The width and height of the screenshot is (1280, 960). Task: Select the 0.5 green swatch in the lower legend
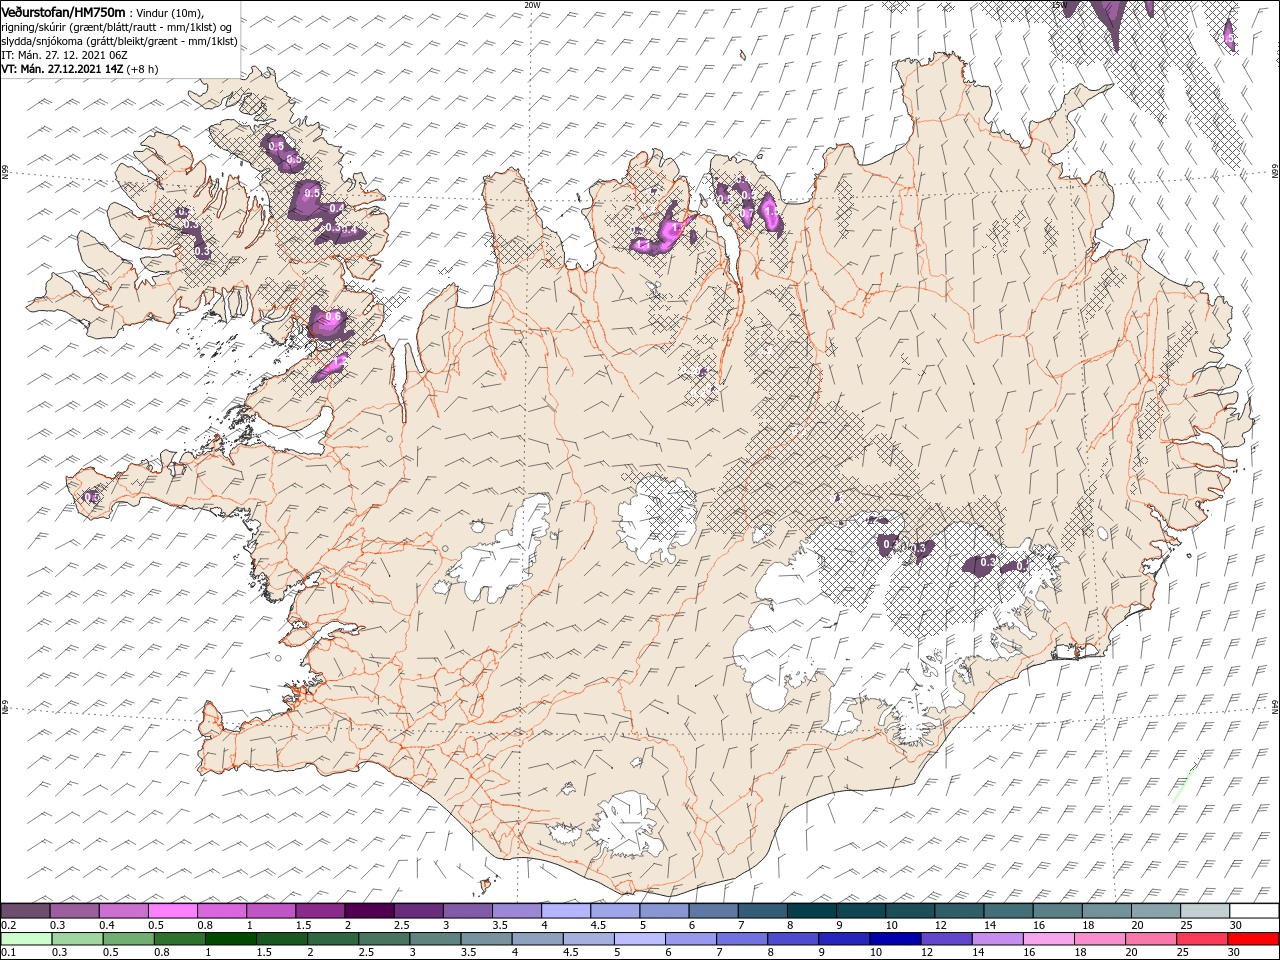click(x=128, y=939)
